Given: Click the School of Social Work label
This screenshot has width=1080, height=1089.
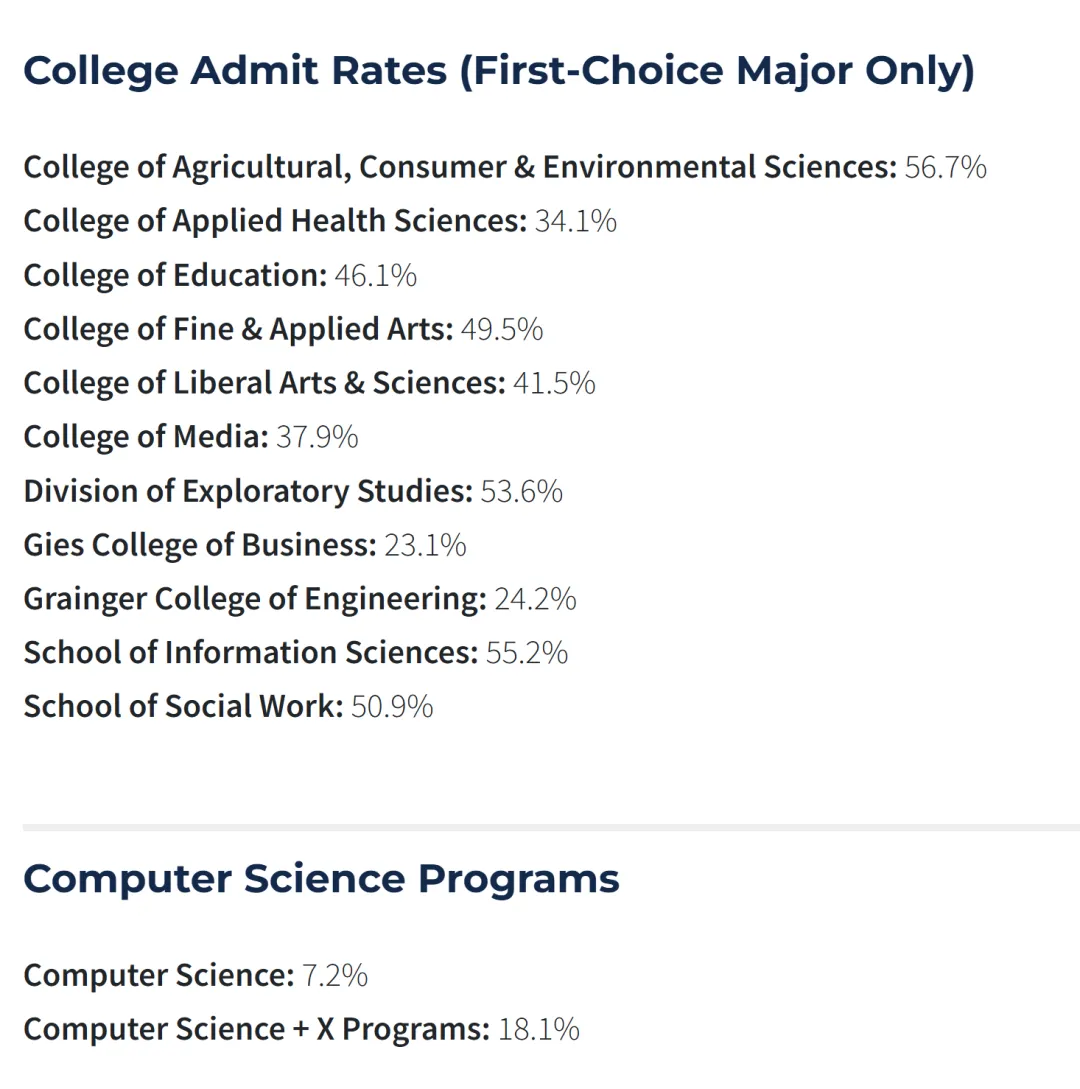Looking at the screenshot, I should (183, 707).
